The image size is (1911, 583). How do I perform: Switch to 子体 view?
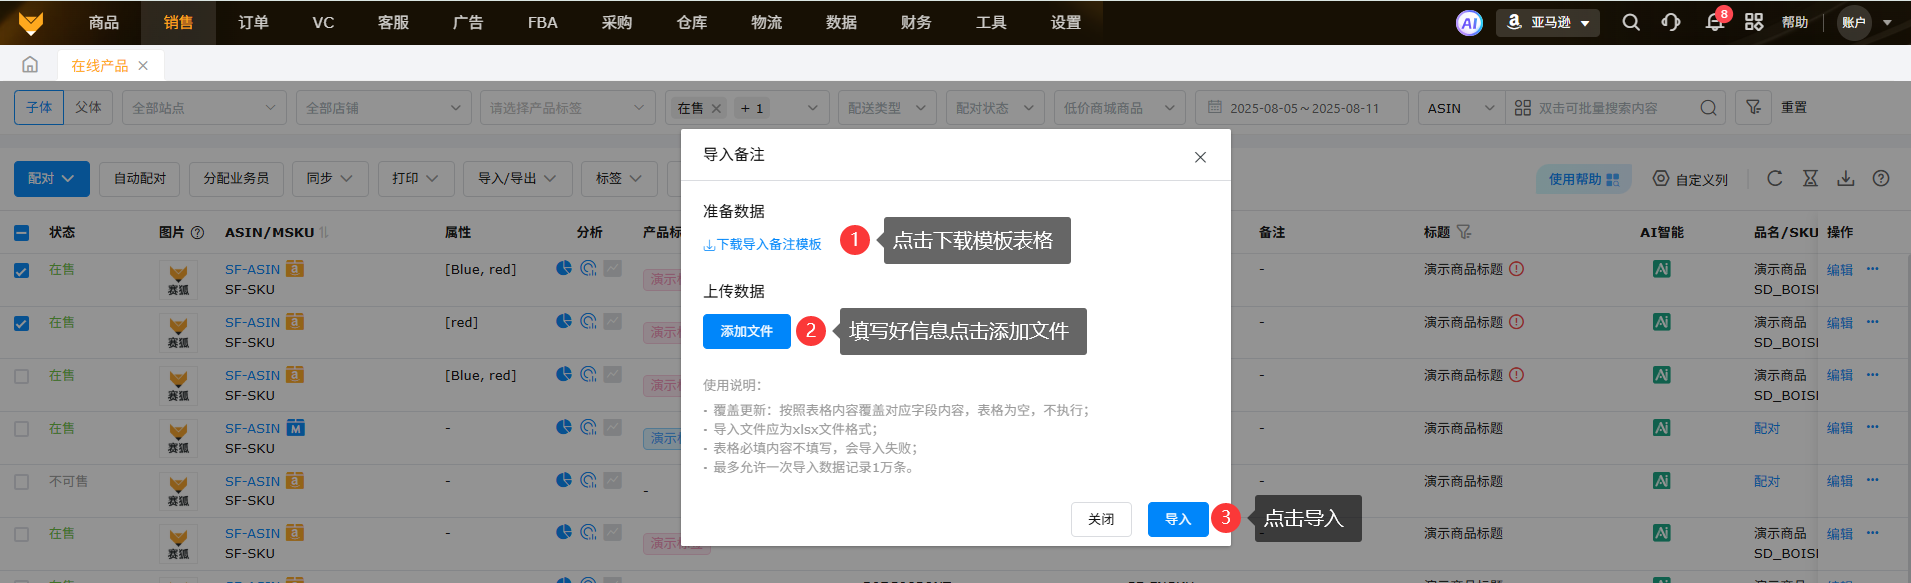click(x=39, y=107)
